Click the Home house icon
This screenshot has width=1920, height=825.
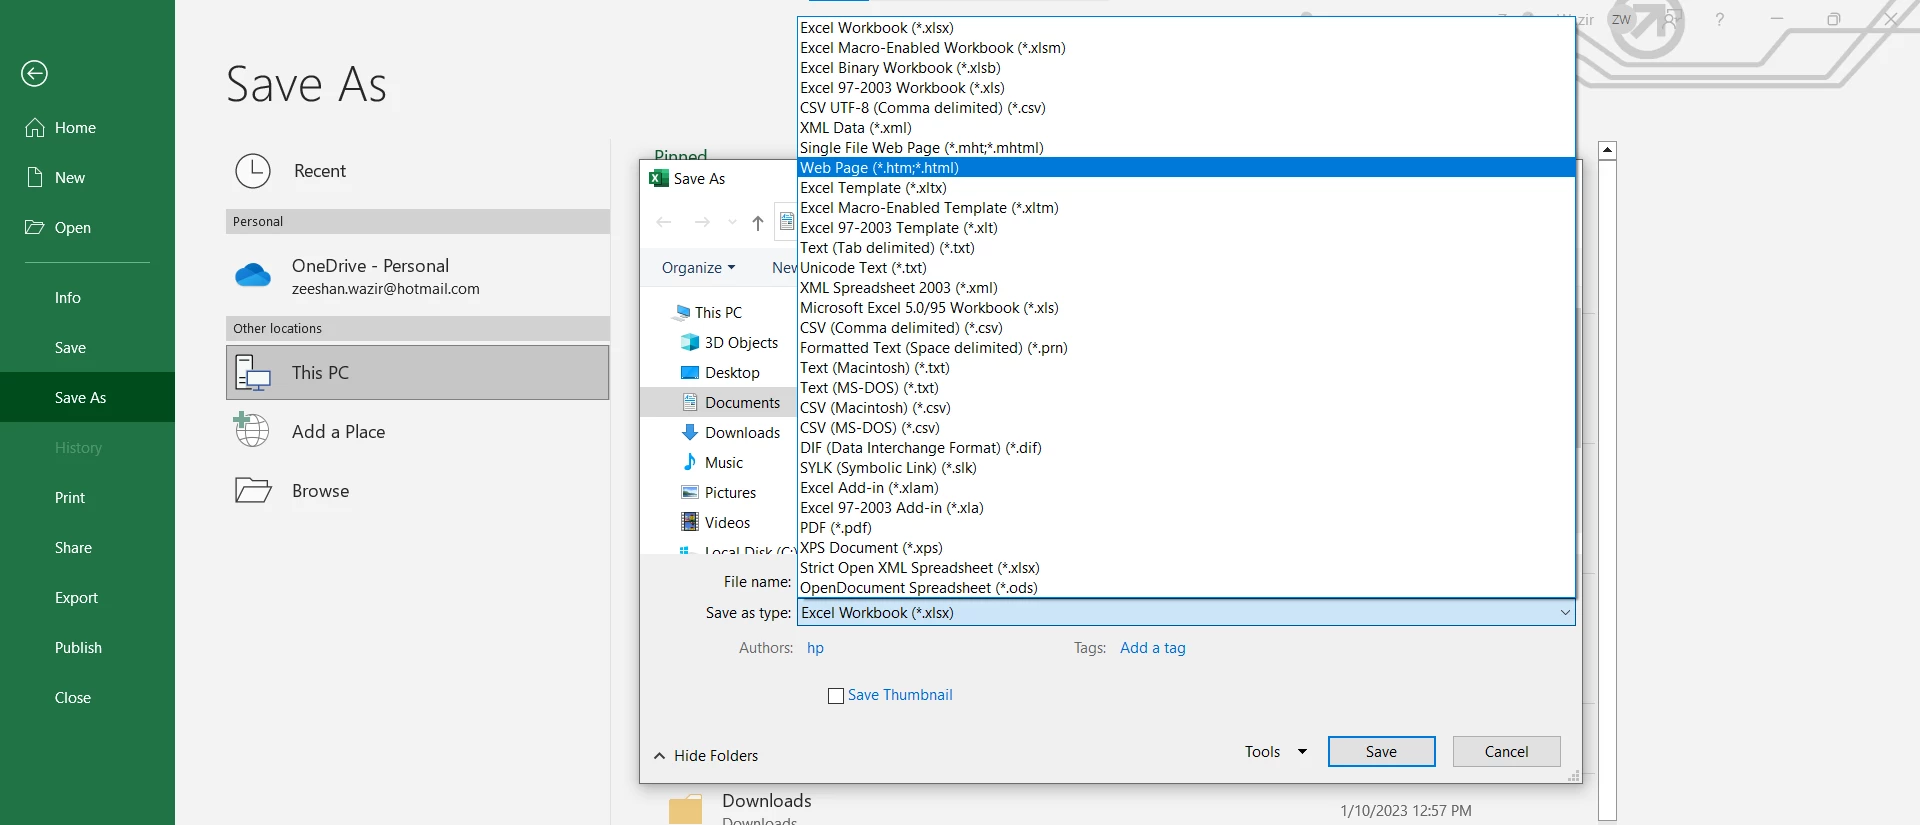[x=35, y=127]
